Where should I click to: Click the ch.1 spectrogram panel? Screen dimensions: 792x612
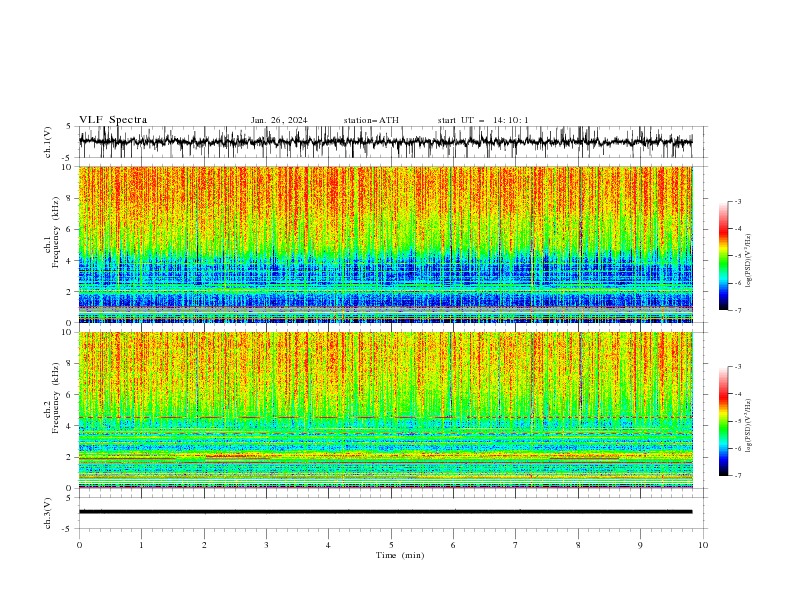pyautogui.click(x=385, y=244)
